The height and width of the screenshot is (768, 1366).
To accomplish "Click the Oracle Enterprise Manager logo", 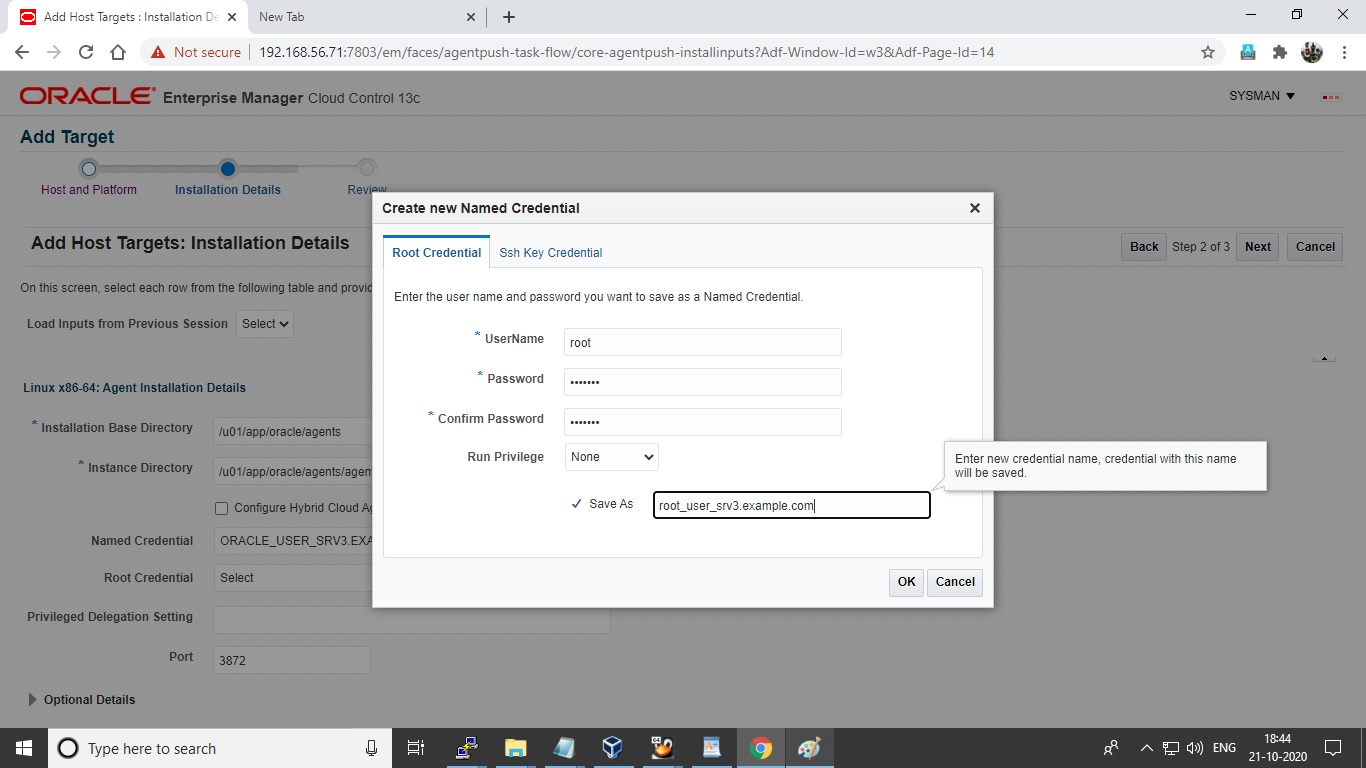I will (x=86, y=95).
